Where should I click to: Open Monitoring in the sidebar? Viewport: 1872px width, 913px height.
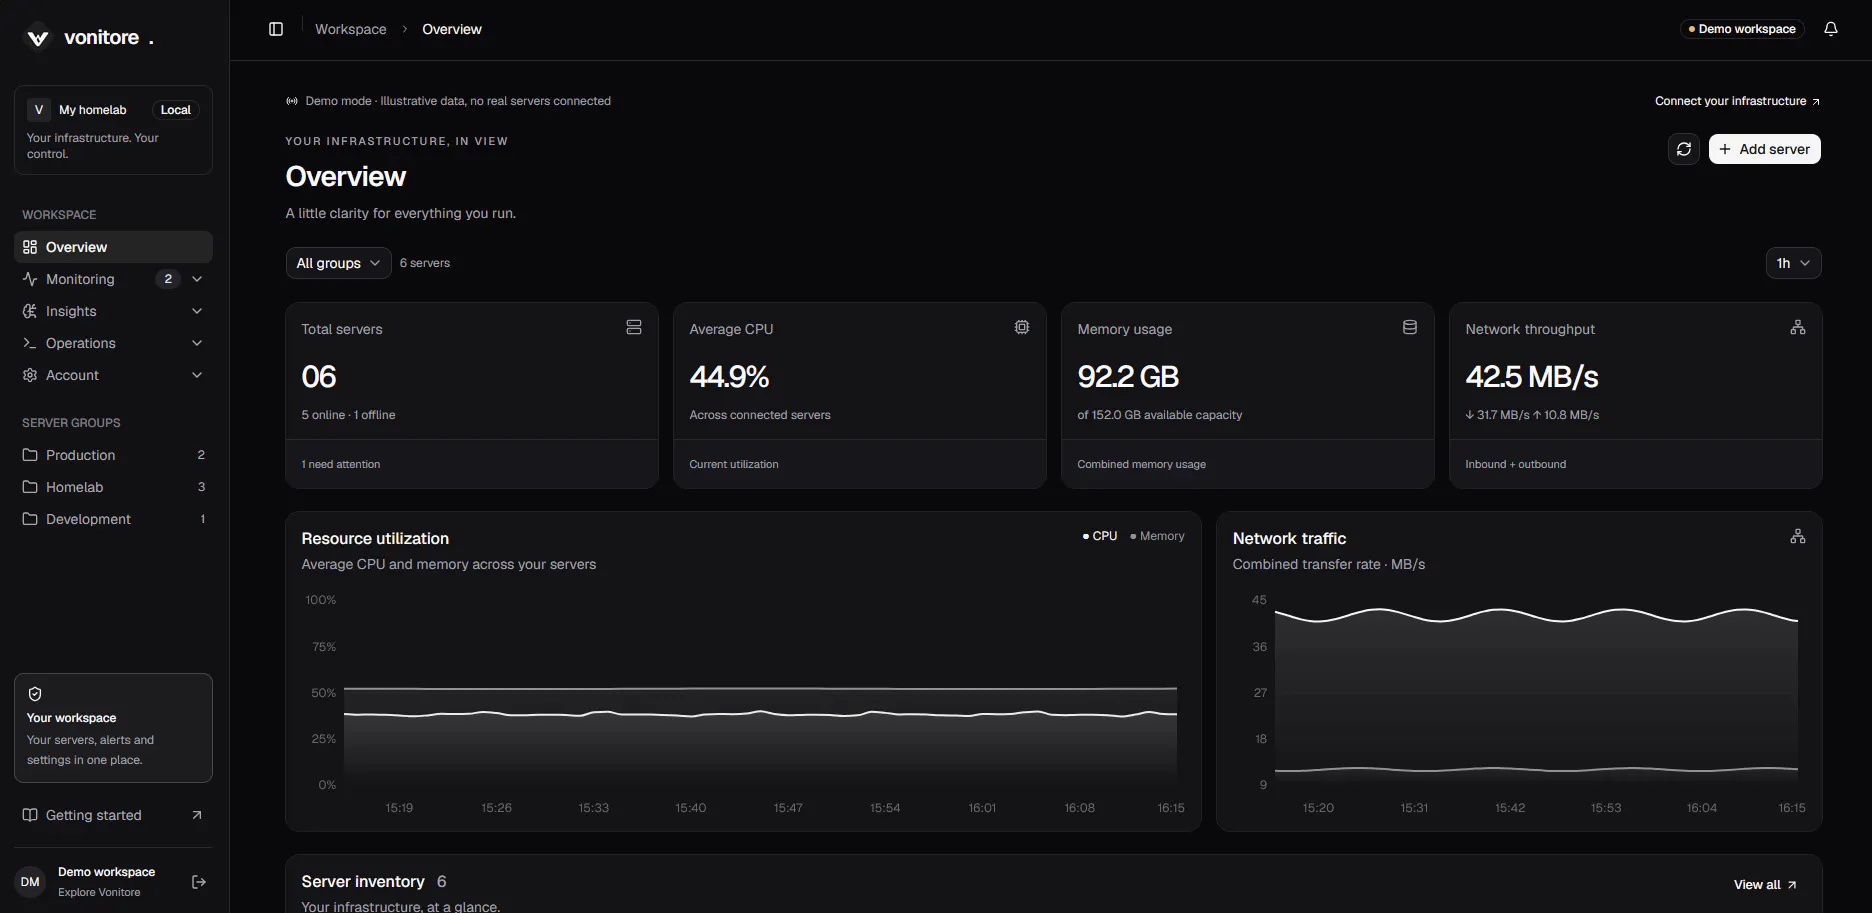pos(113,279)
